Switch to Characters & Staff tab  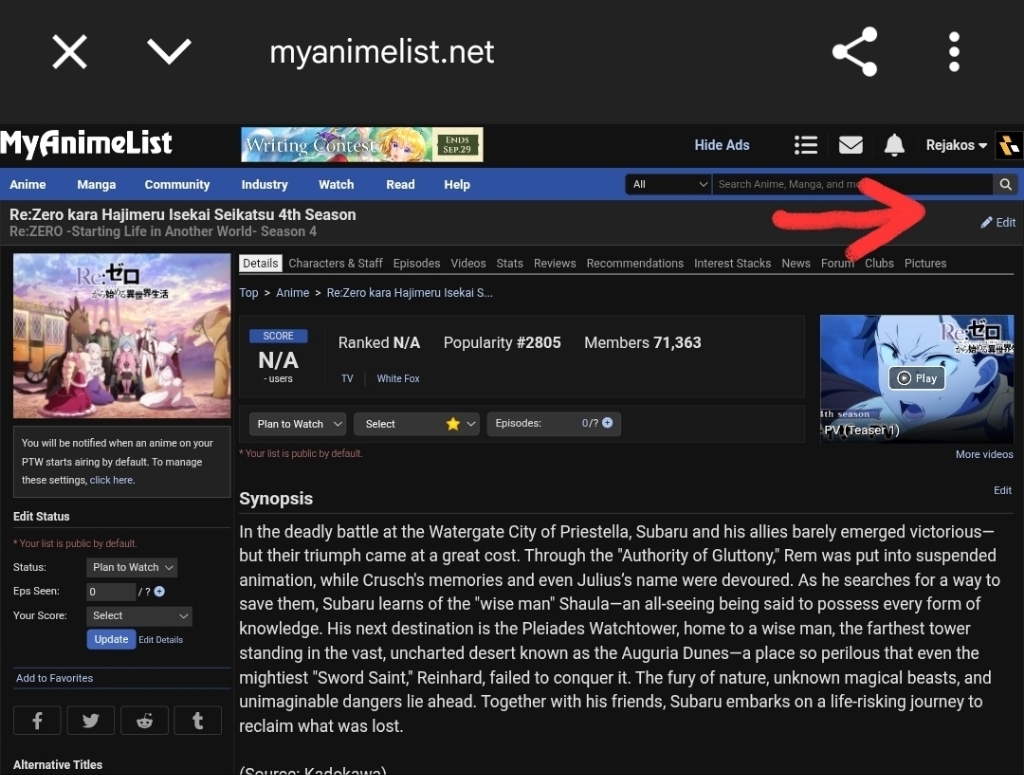[336, 263]
